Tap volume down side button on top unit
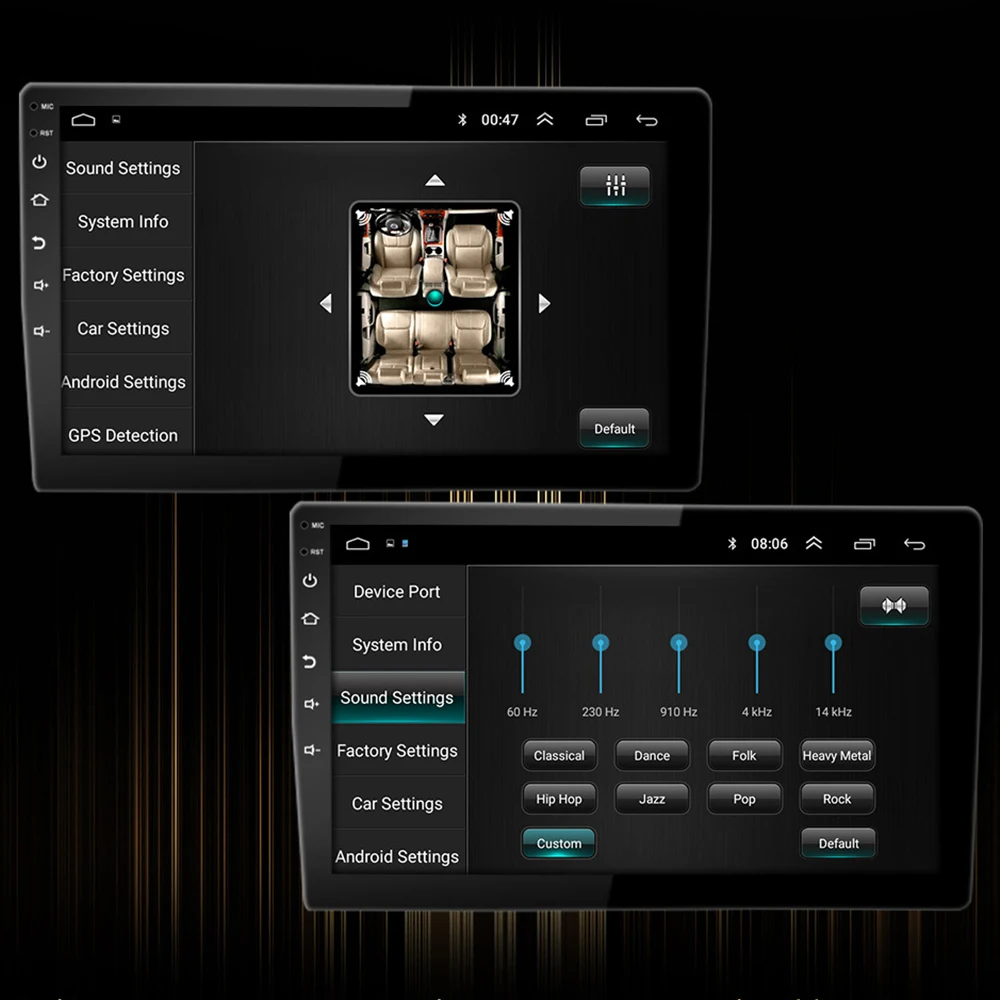The height and width of the screenshot is (1000, 1000). (41, 331)
